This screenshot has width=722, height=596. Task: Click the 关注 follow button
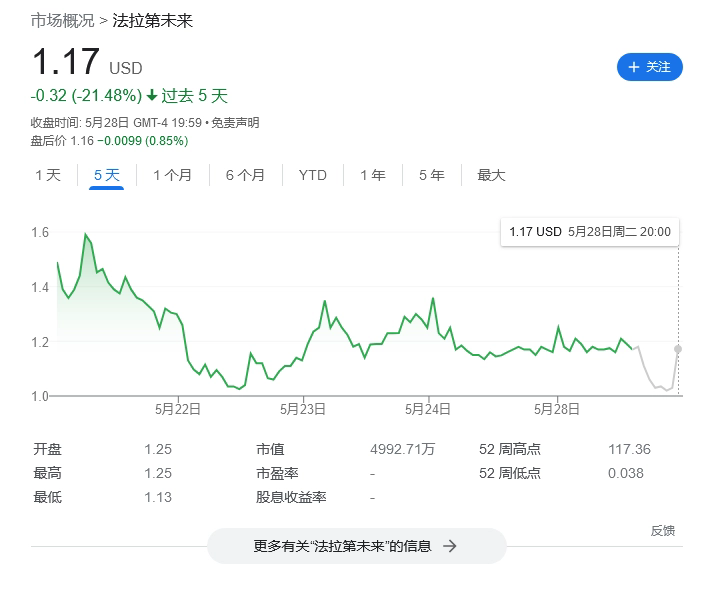click(649, 67)
